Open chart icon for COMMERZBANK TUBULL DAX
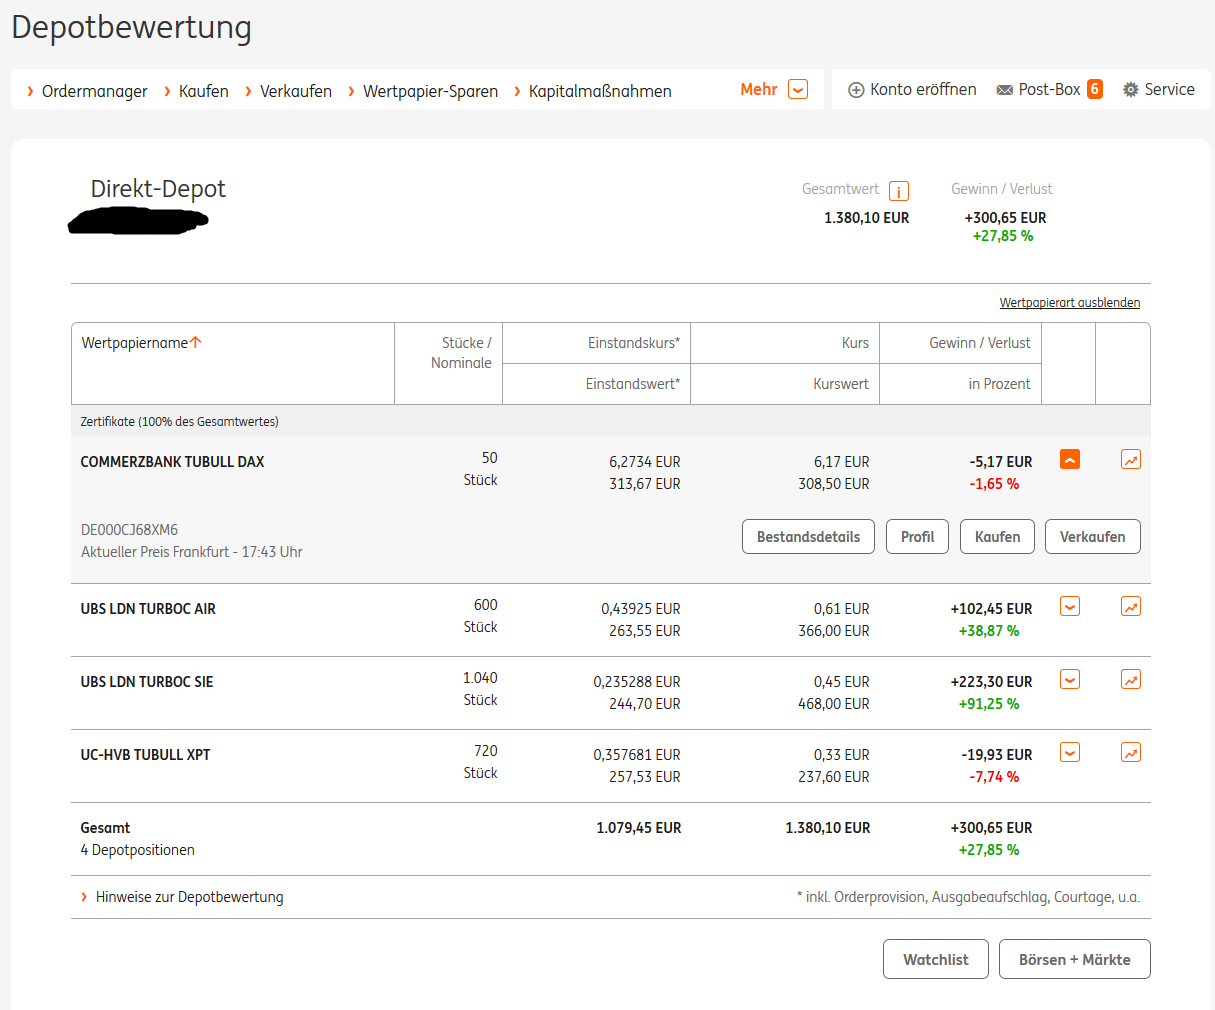Image resolution: width=1215 pixels, height=1010 pixels. point(1131,460)
